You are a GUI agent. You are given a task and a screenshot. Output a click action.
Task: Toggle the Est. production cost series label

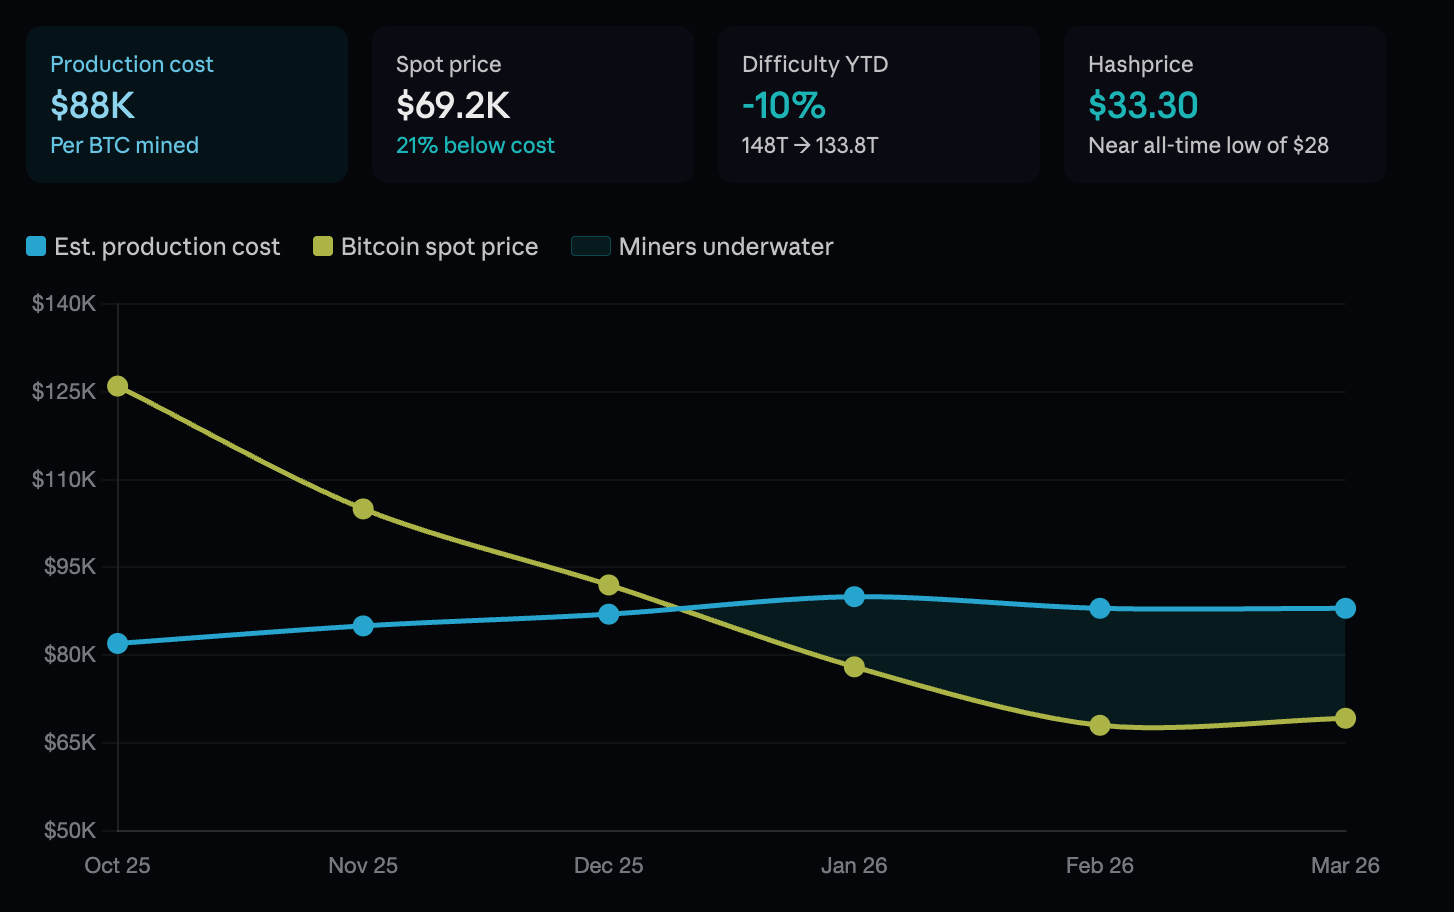tap(167, 247)
